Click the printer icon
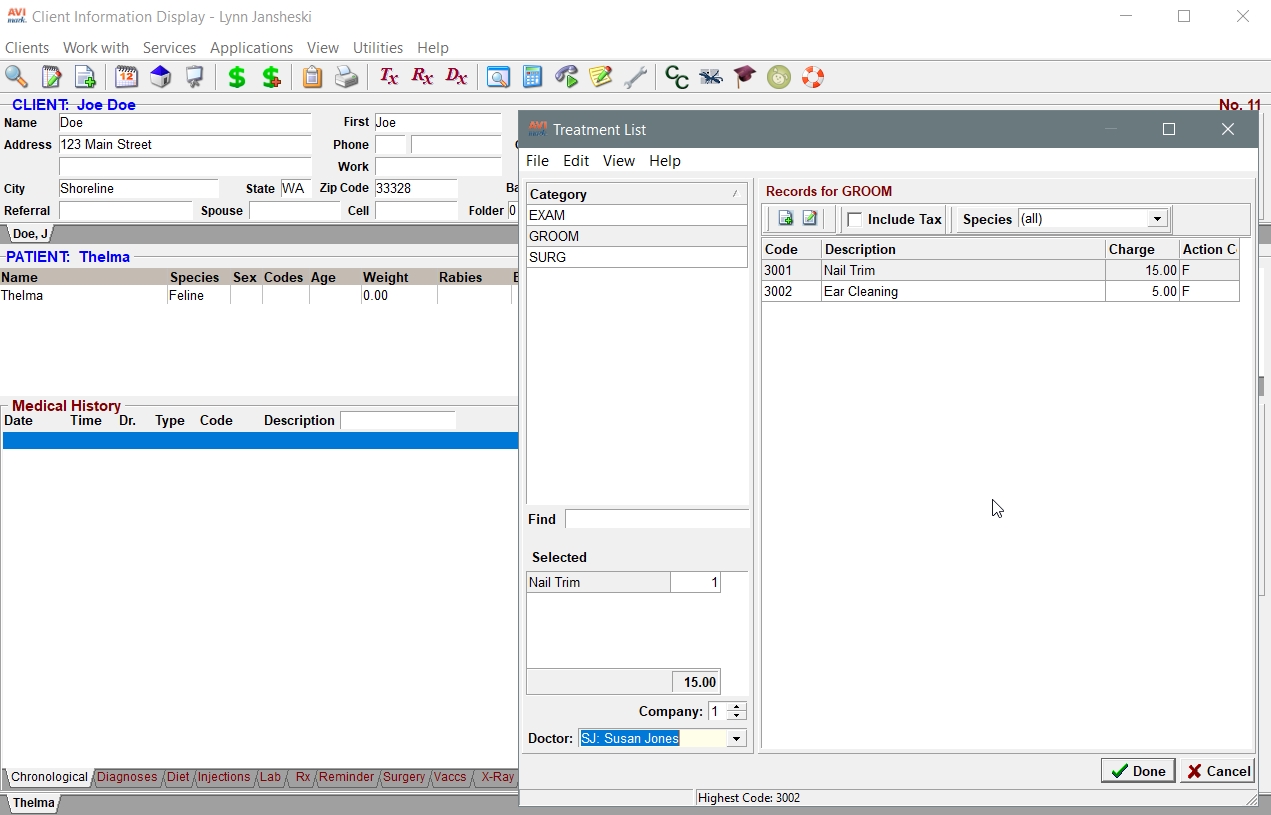Viewport: 1271px width, 815px height. point(346,77)
